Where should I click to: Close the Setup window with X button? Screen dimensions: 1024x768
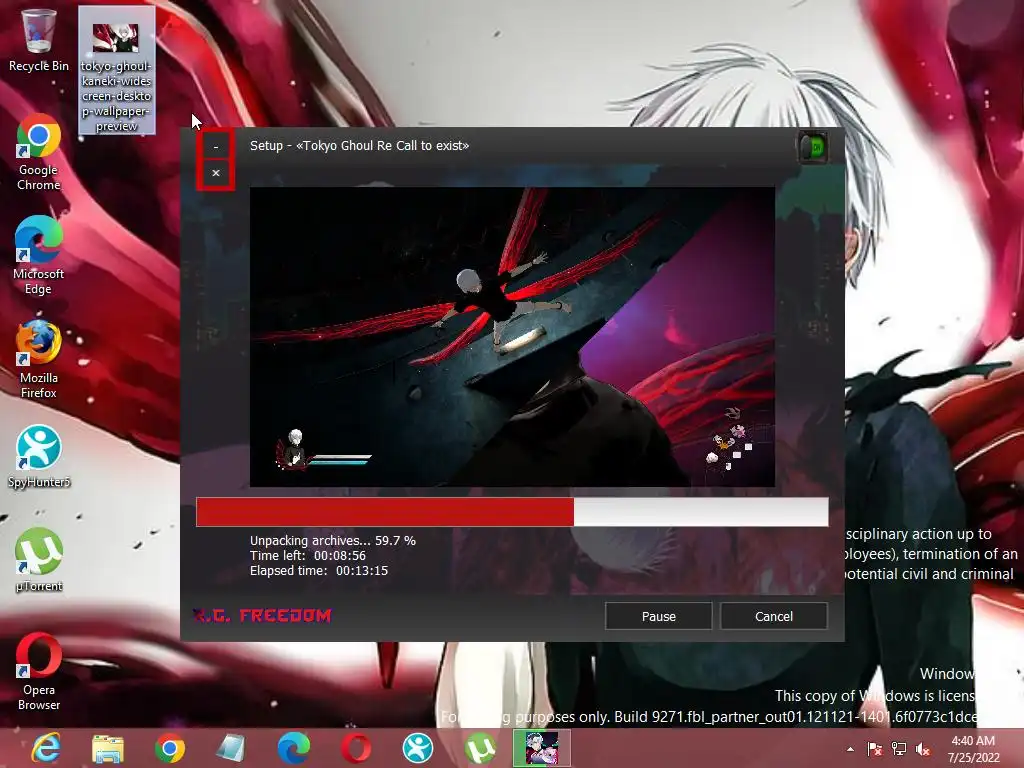click(216, 173)
